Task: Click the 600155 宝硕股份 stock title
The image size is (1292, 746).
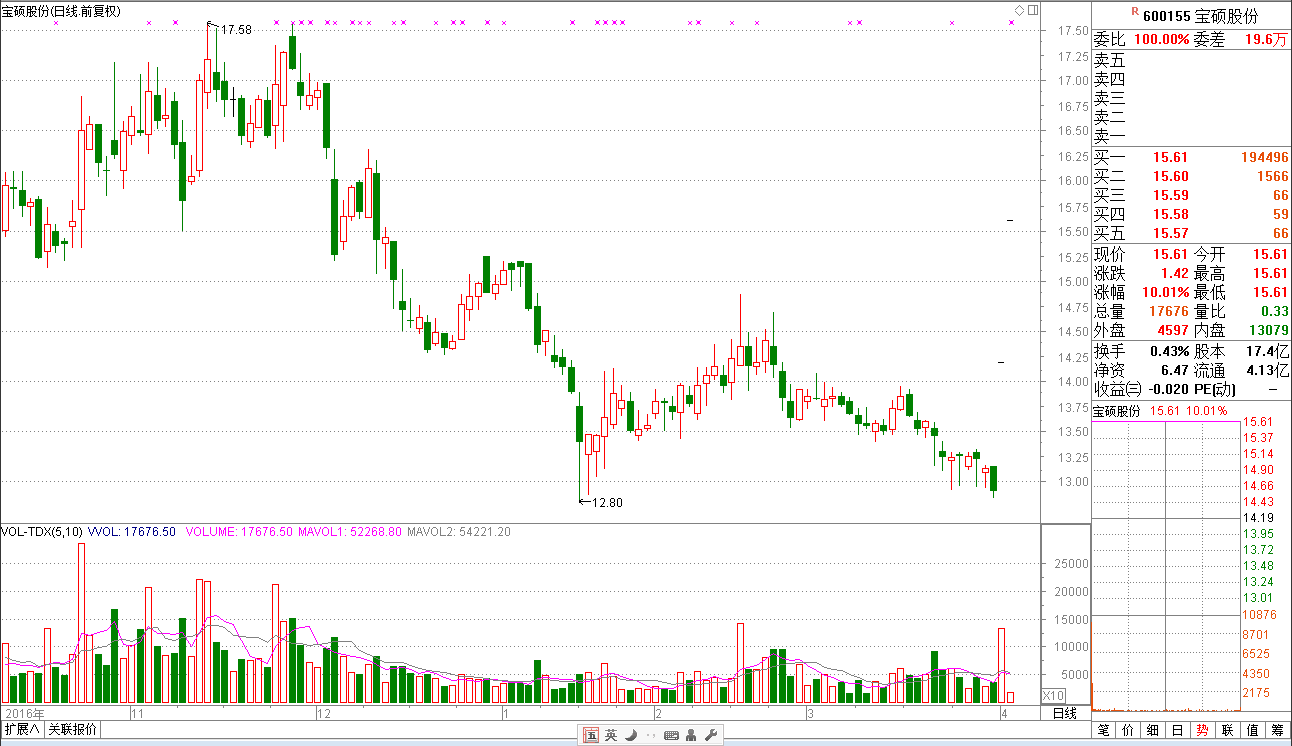Action: [x=1200, y=16]
